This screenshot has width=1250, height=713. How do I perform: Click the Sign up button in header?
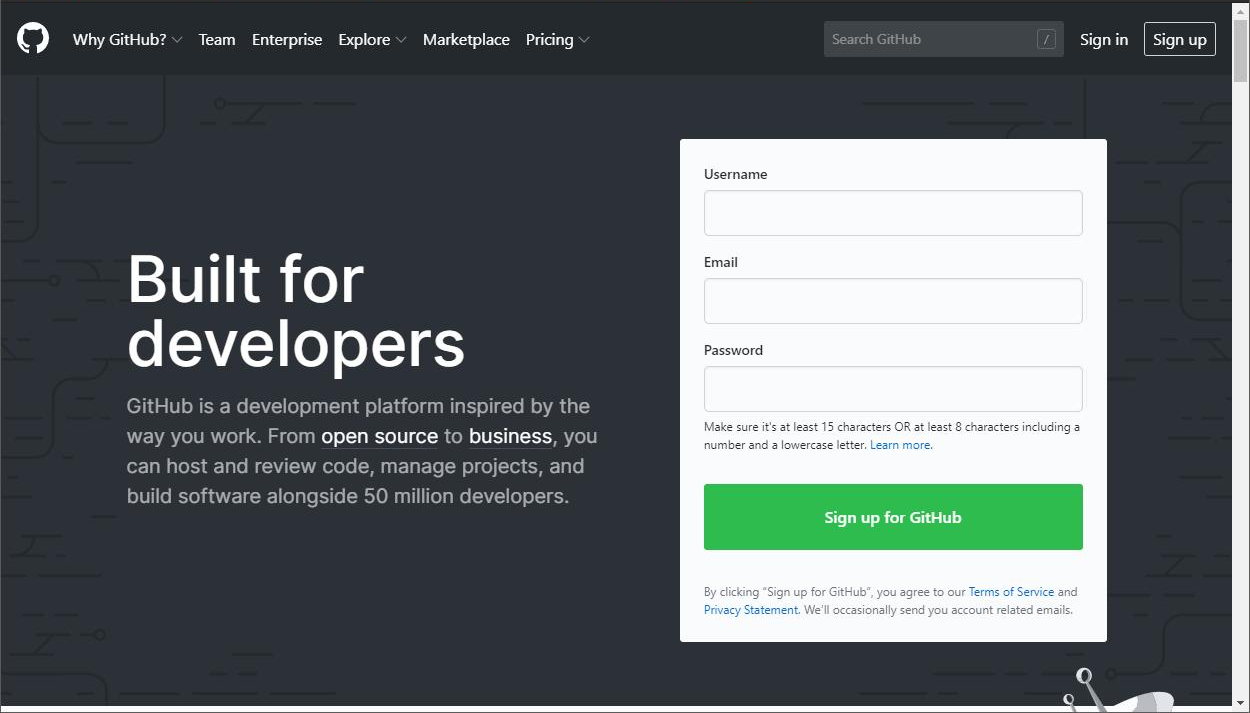(x=1180, y=39)
